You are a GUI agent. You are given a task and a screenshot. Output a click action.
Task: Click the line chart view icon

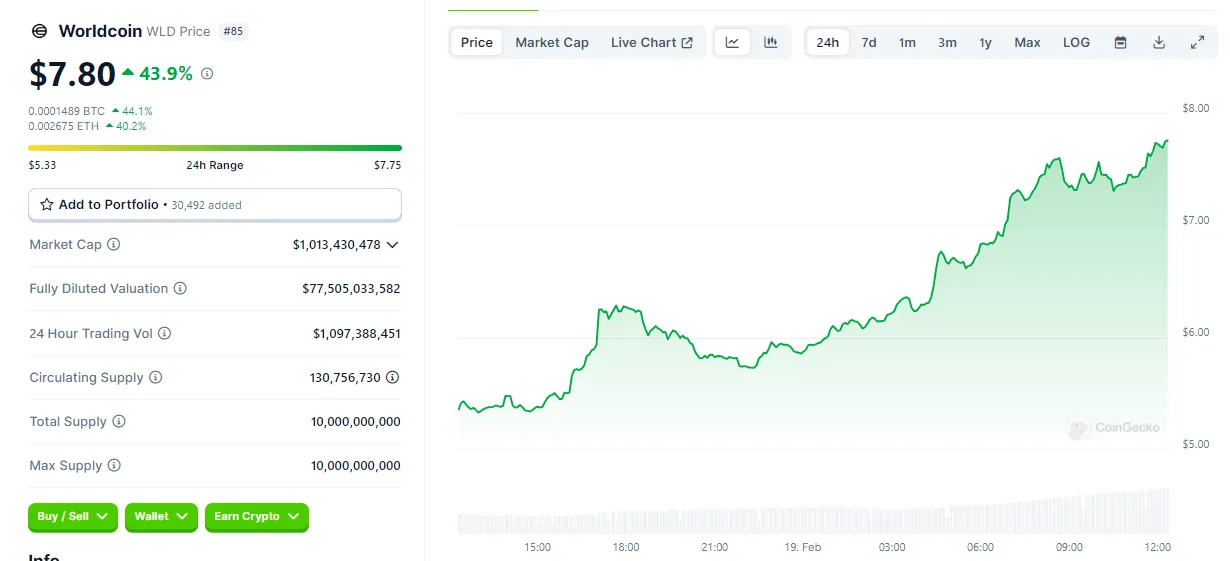732,42
